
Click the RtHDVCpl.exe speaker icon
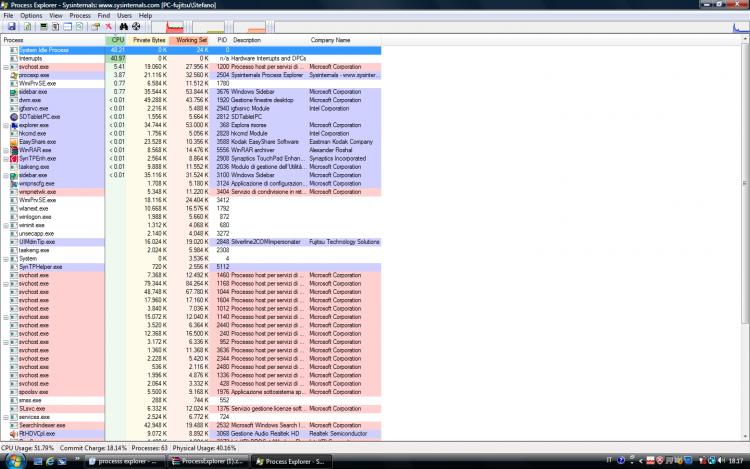point(14,434)
